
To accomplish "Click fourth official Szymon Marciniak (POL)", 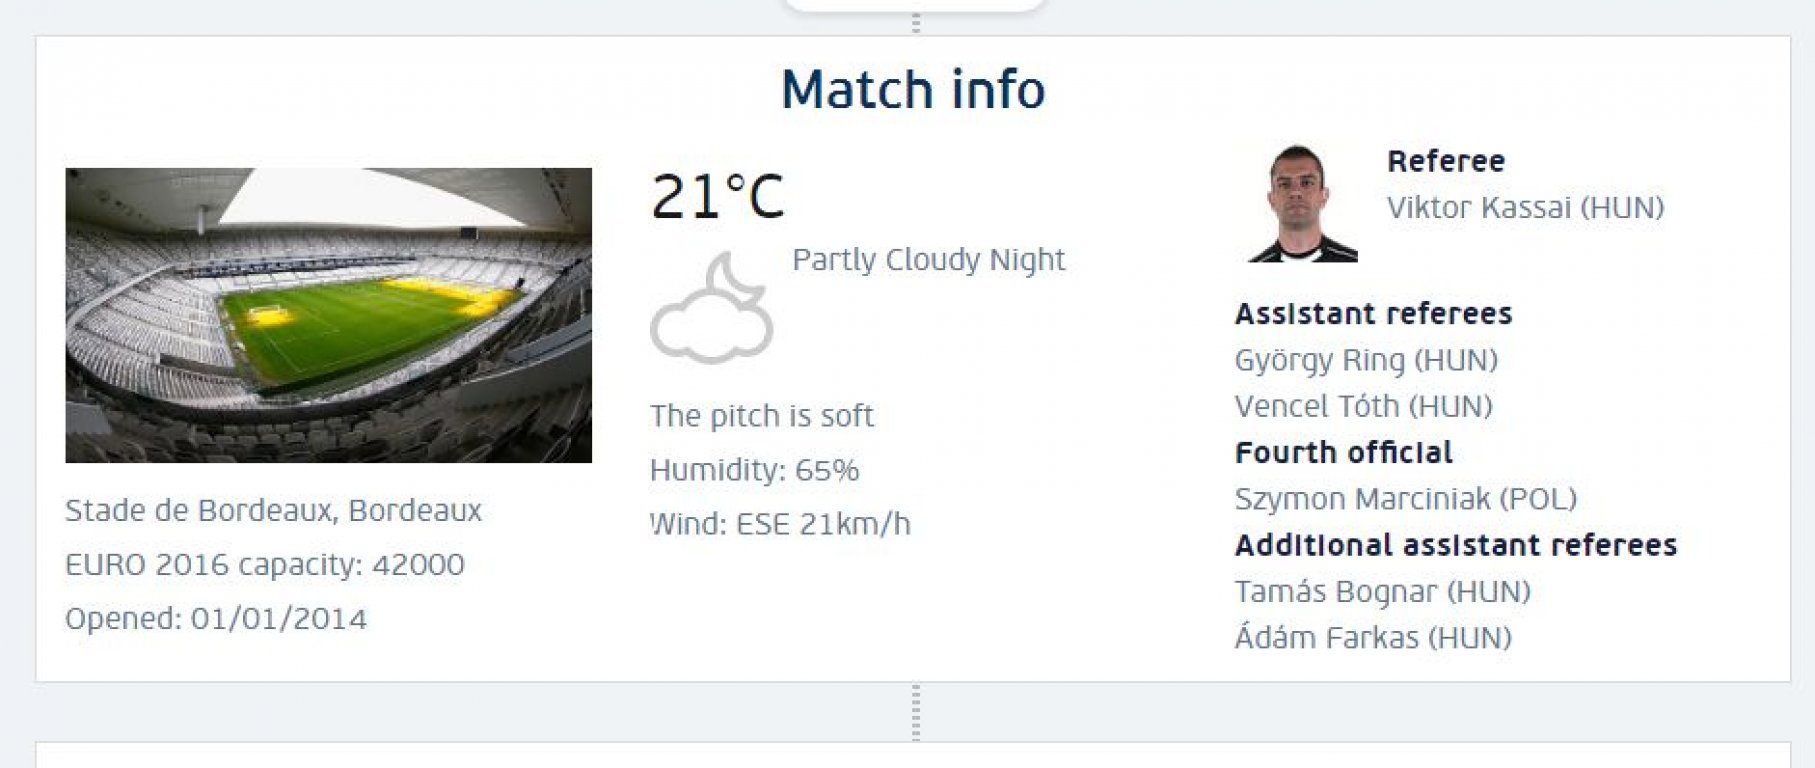I will click(1406, 498).
